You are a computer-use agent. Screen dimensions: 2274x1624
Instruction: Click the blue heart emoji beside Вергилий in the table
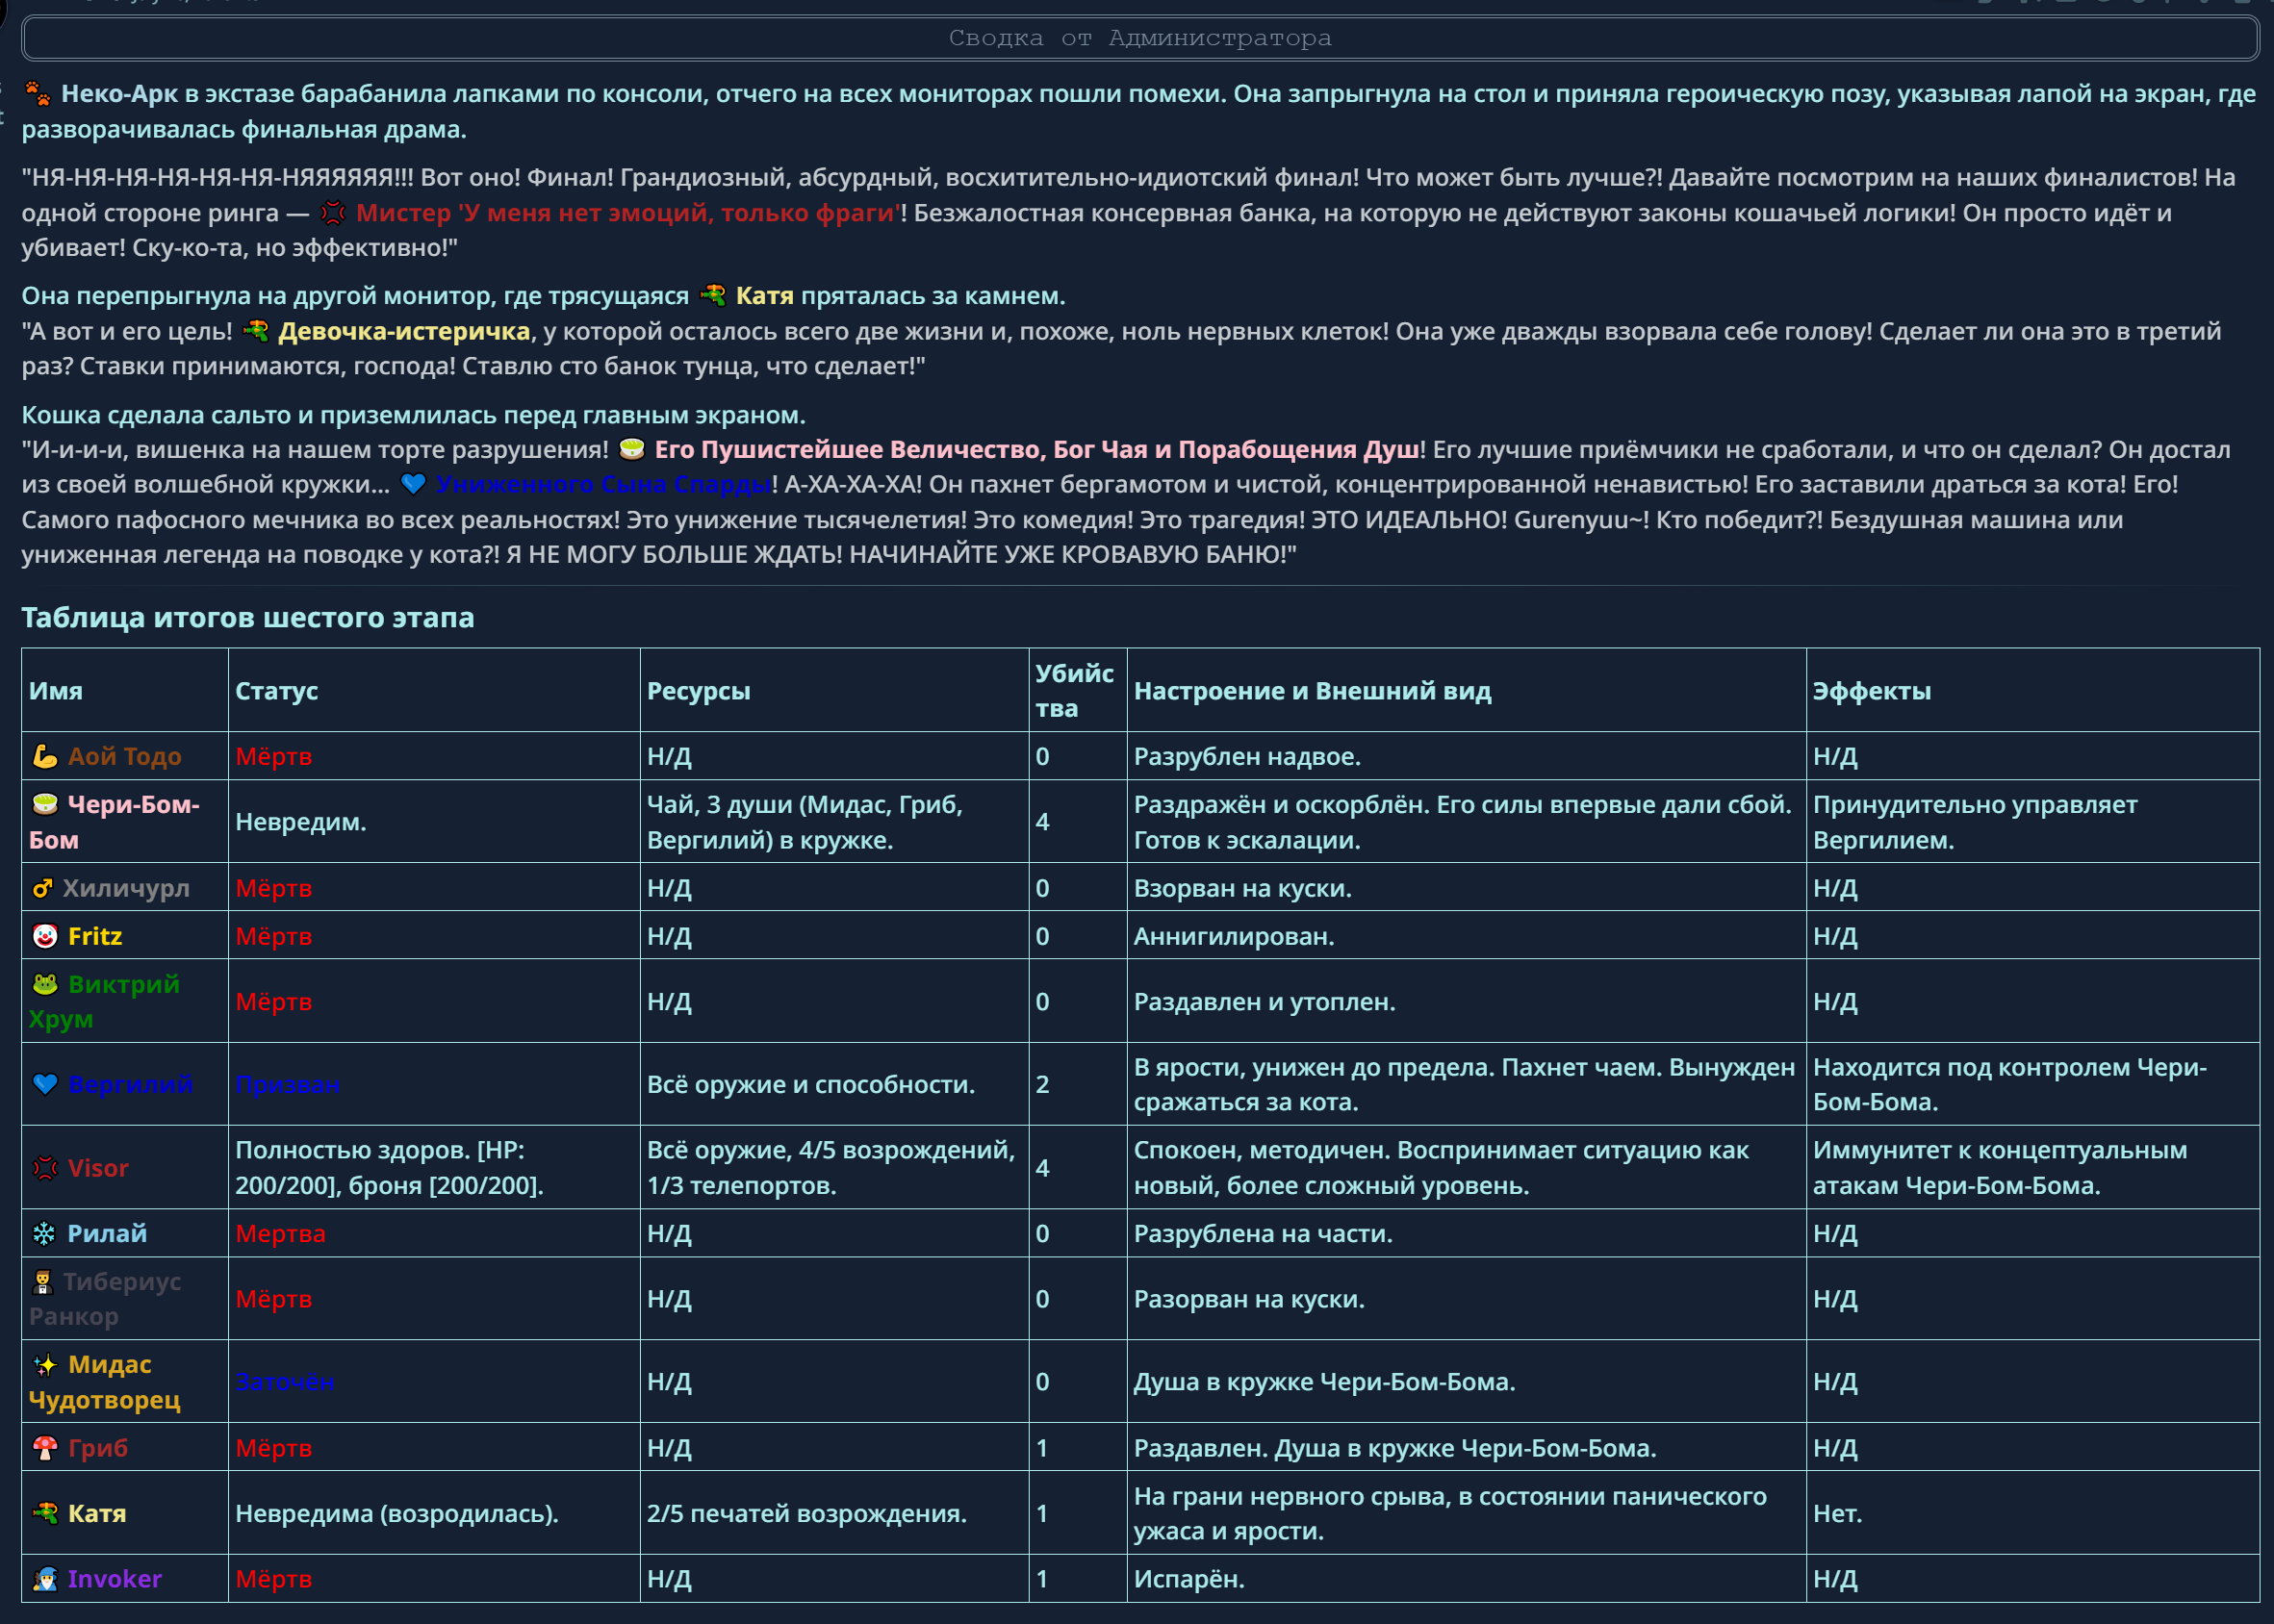click(45, 1084)
